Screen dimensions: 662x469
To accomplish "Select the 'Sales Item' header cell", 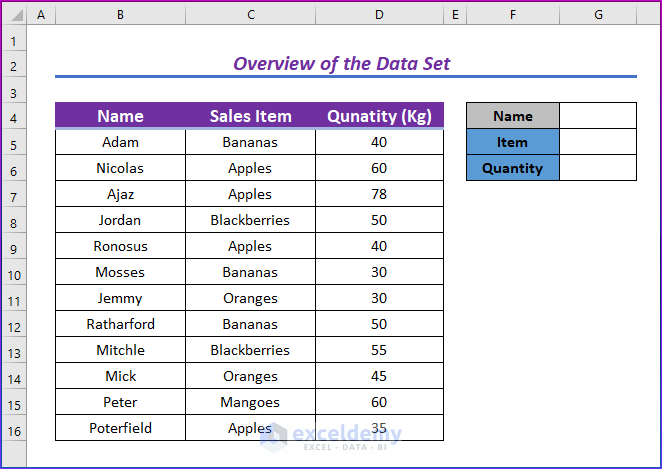I will [250, 116].
